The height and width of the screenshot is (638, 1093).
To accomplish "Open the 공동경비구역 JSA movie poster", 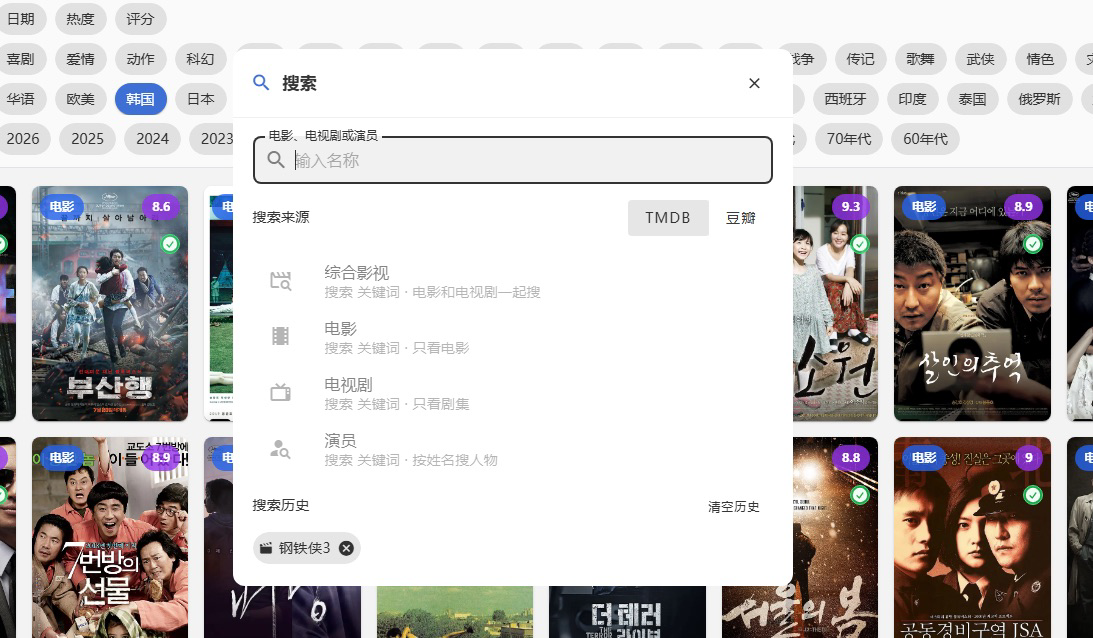I will coord(972,538).
